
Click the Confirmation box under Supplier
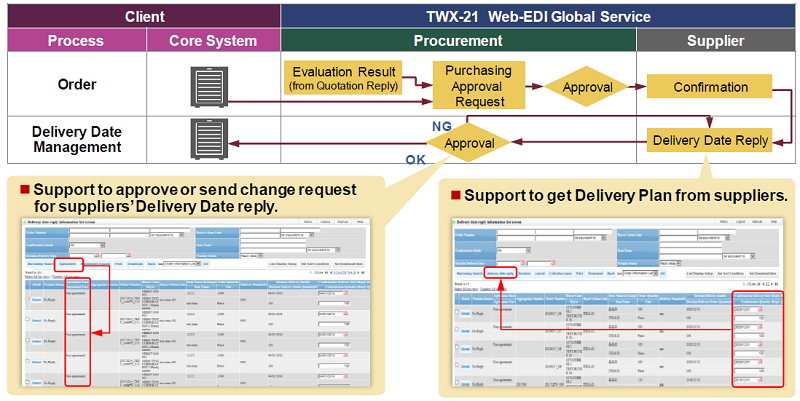click(710, 87)
